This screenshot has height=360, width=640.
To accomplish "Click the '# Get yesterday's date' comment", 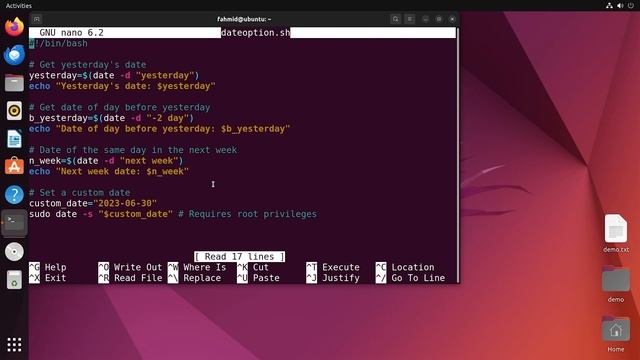I will [x=87, y=64].
